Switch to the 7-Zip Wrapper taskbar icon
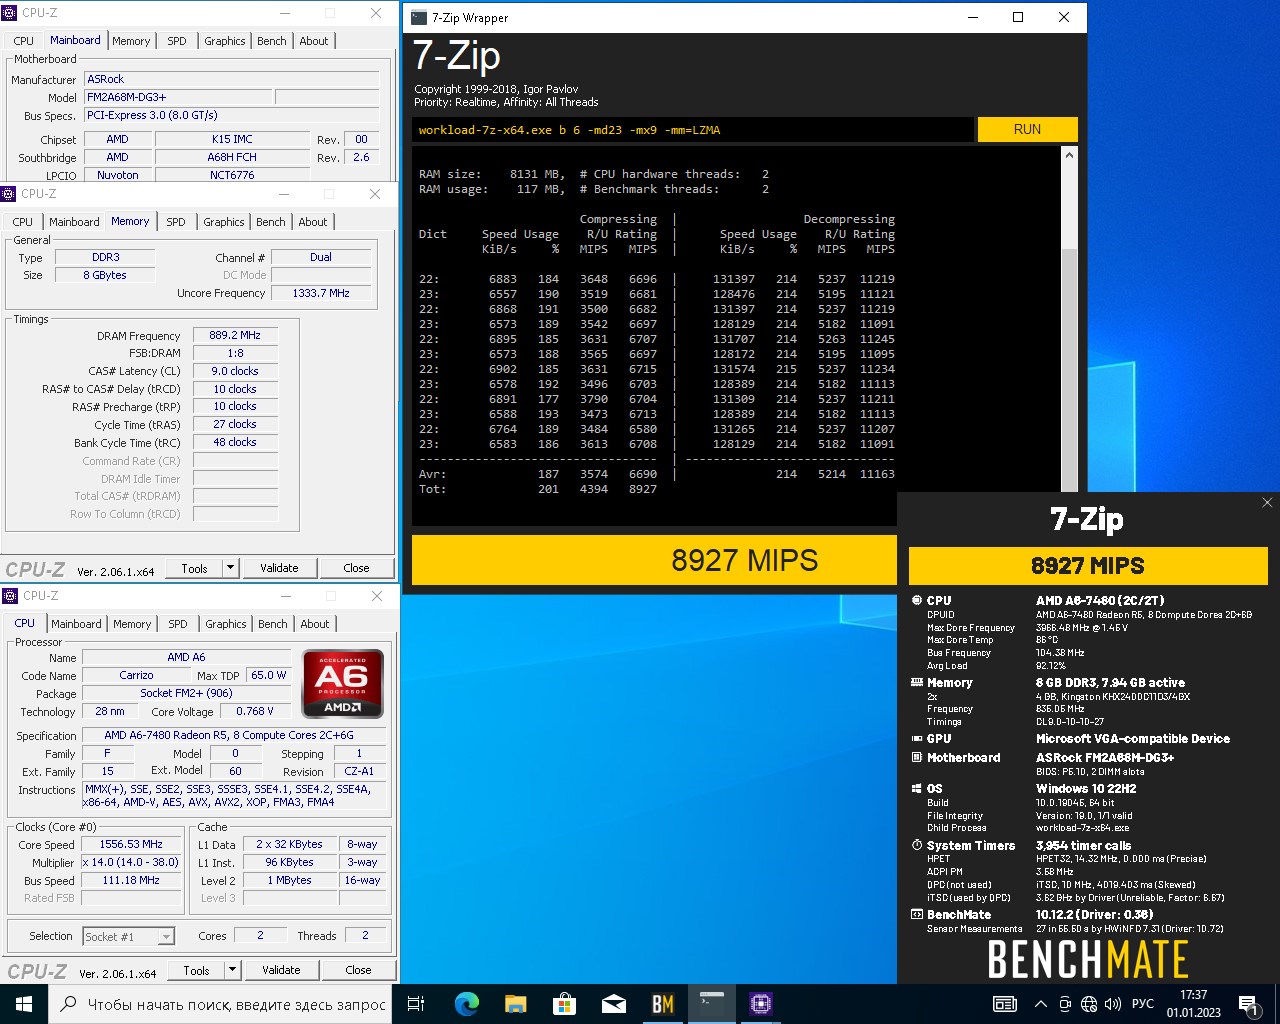 click(x=711, y=1004)
